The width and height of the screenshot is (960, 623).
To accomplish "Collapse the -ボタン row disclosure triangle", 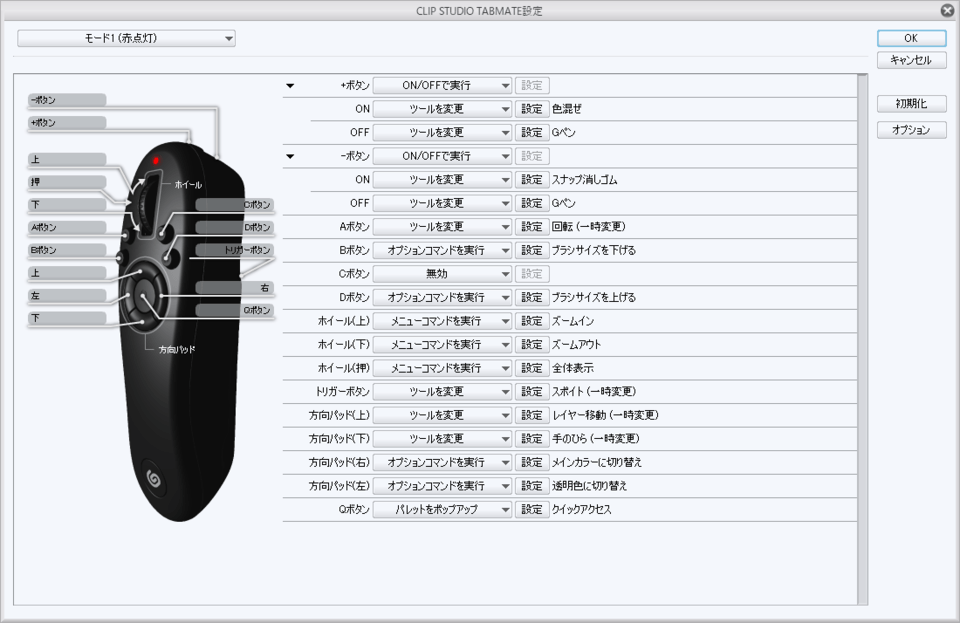I will tap(290, 157).
